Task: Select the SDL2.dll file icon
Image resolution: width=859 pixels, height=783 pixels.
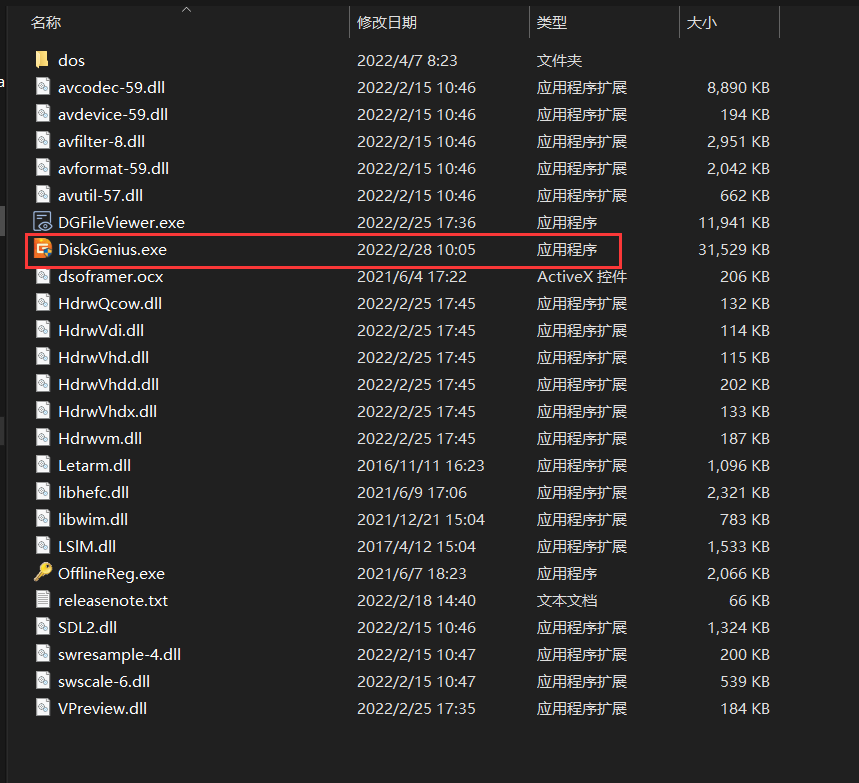Action: (x=43, y=627)
